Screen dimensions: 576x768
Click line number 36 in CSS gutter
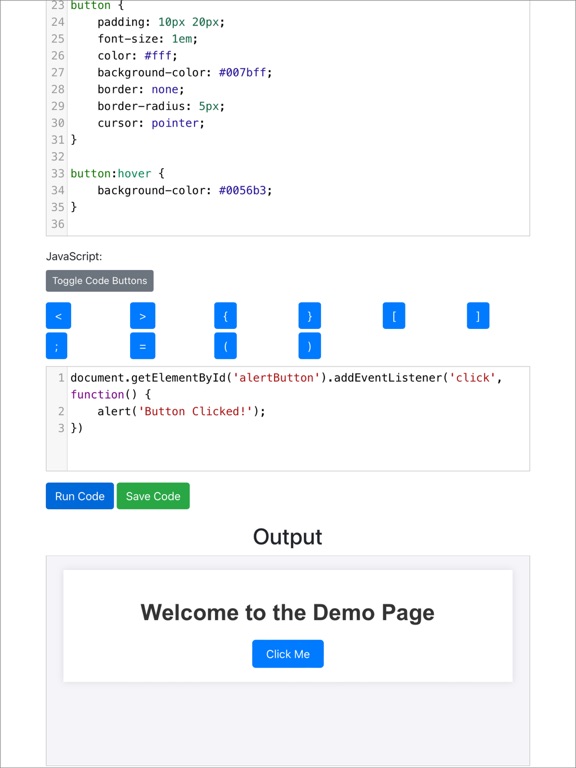click(58, 224)
